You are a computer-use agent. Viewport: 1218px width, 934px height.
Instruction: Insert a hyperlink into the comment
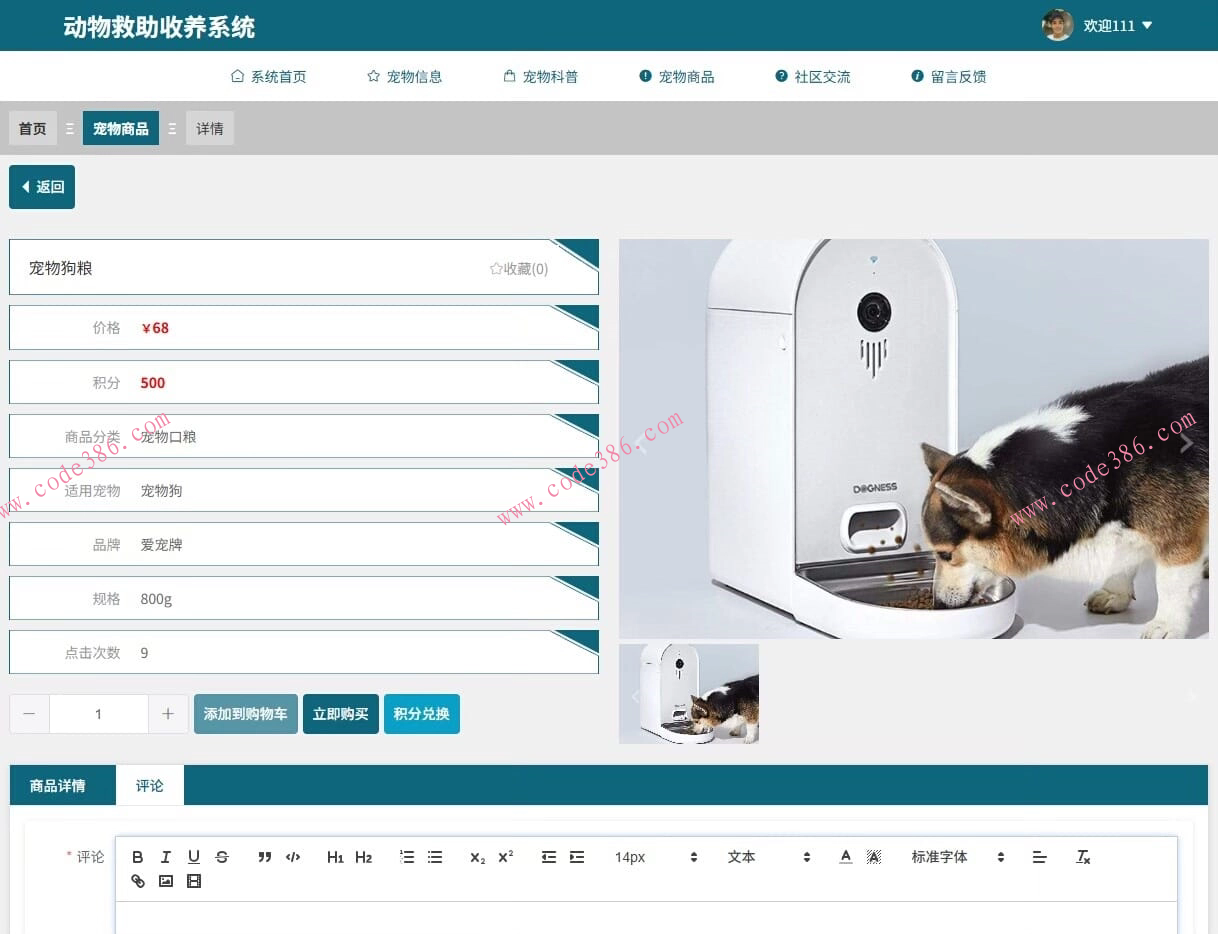(138, 881)
